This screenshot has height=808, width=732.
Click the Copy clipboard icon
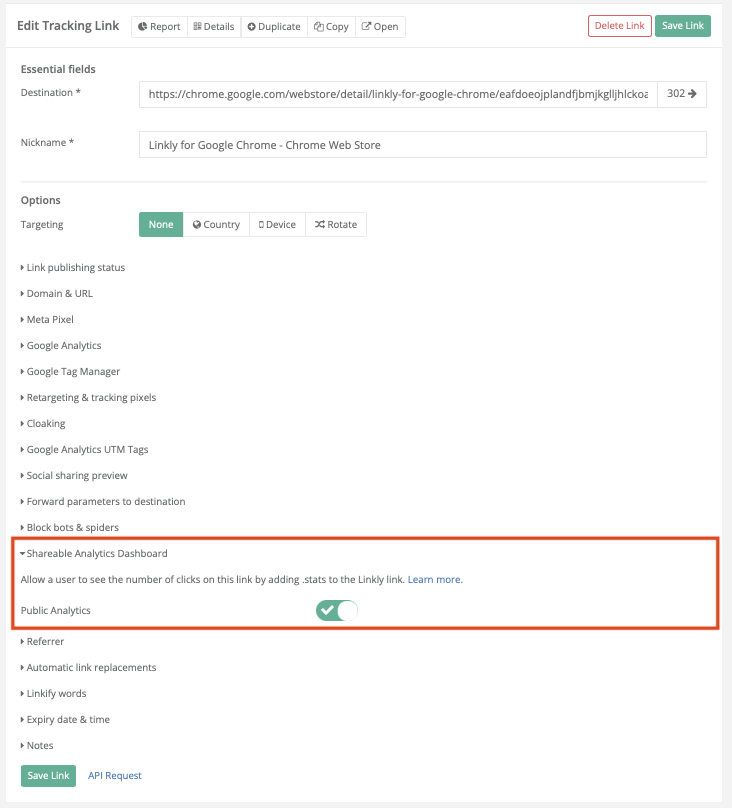pyautogui.click(x=319, y=27)
